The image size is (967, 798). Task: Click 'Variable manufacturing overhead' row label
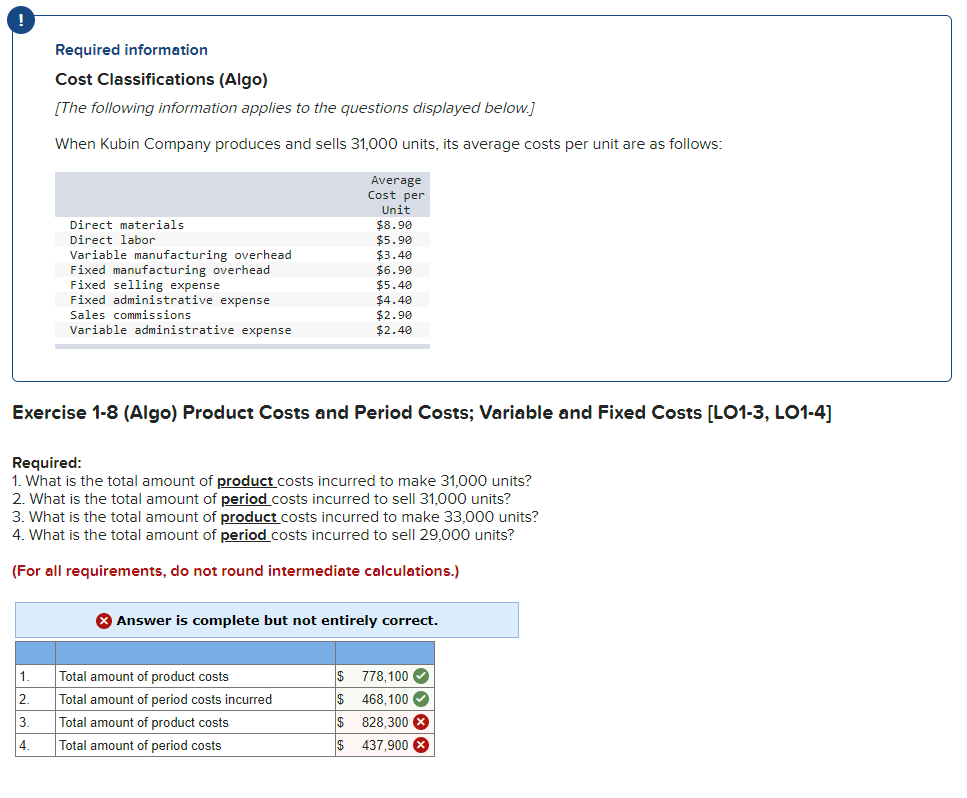tap(181, 255)
